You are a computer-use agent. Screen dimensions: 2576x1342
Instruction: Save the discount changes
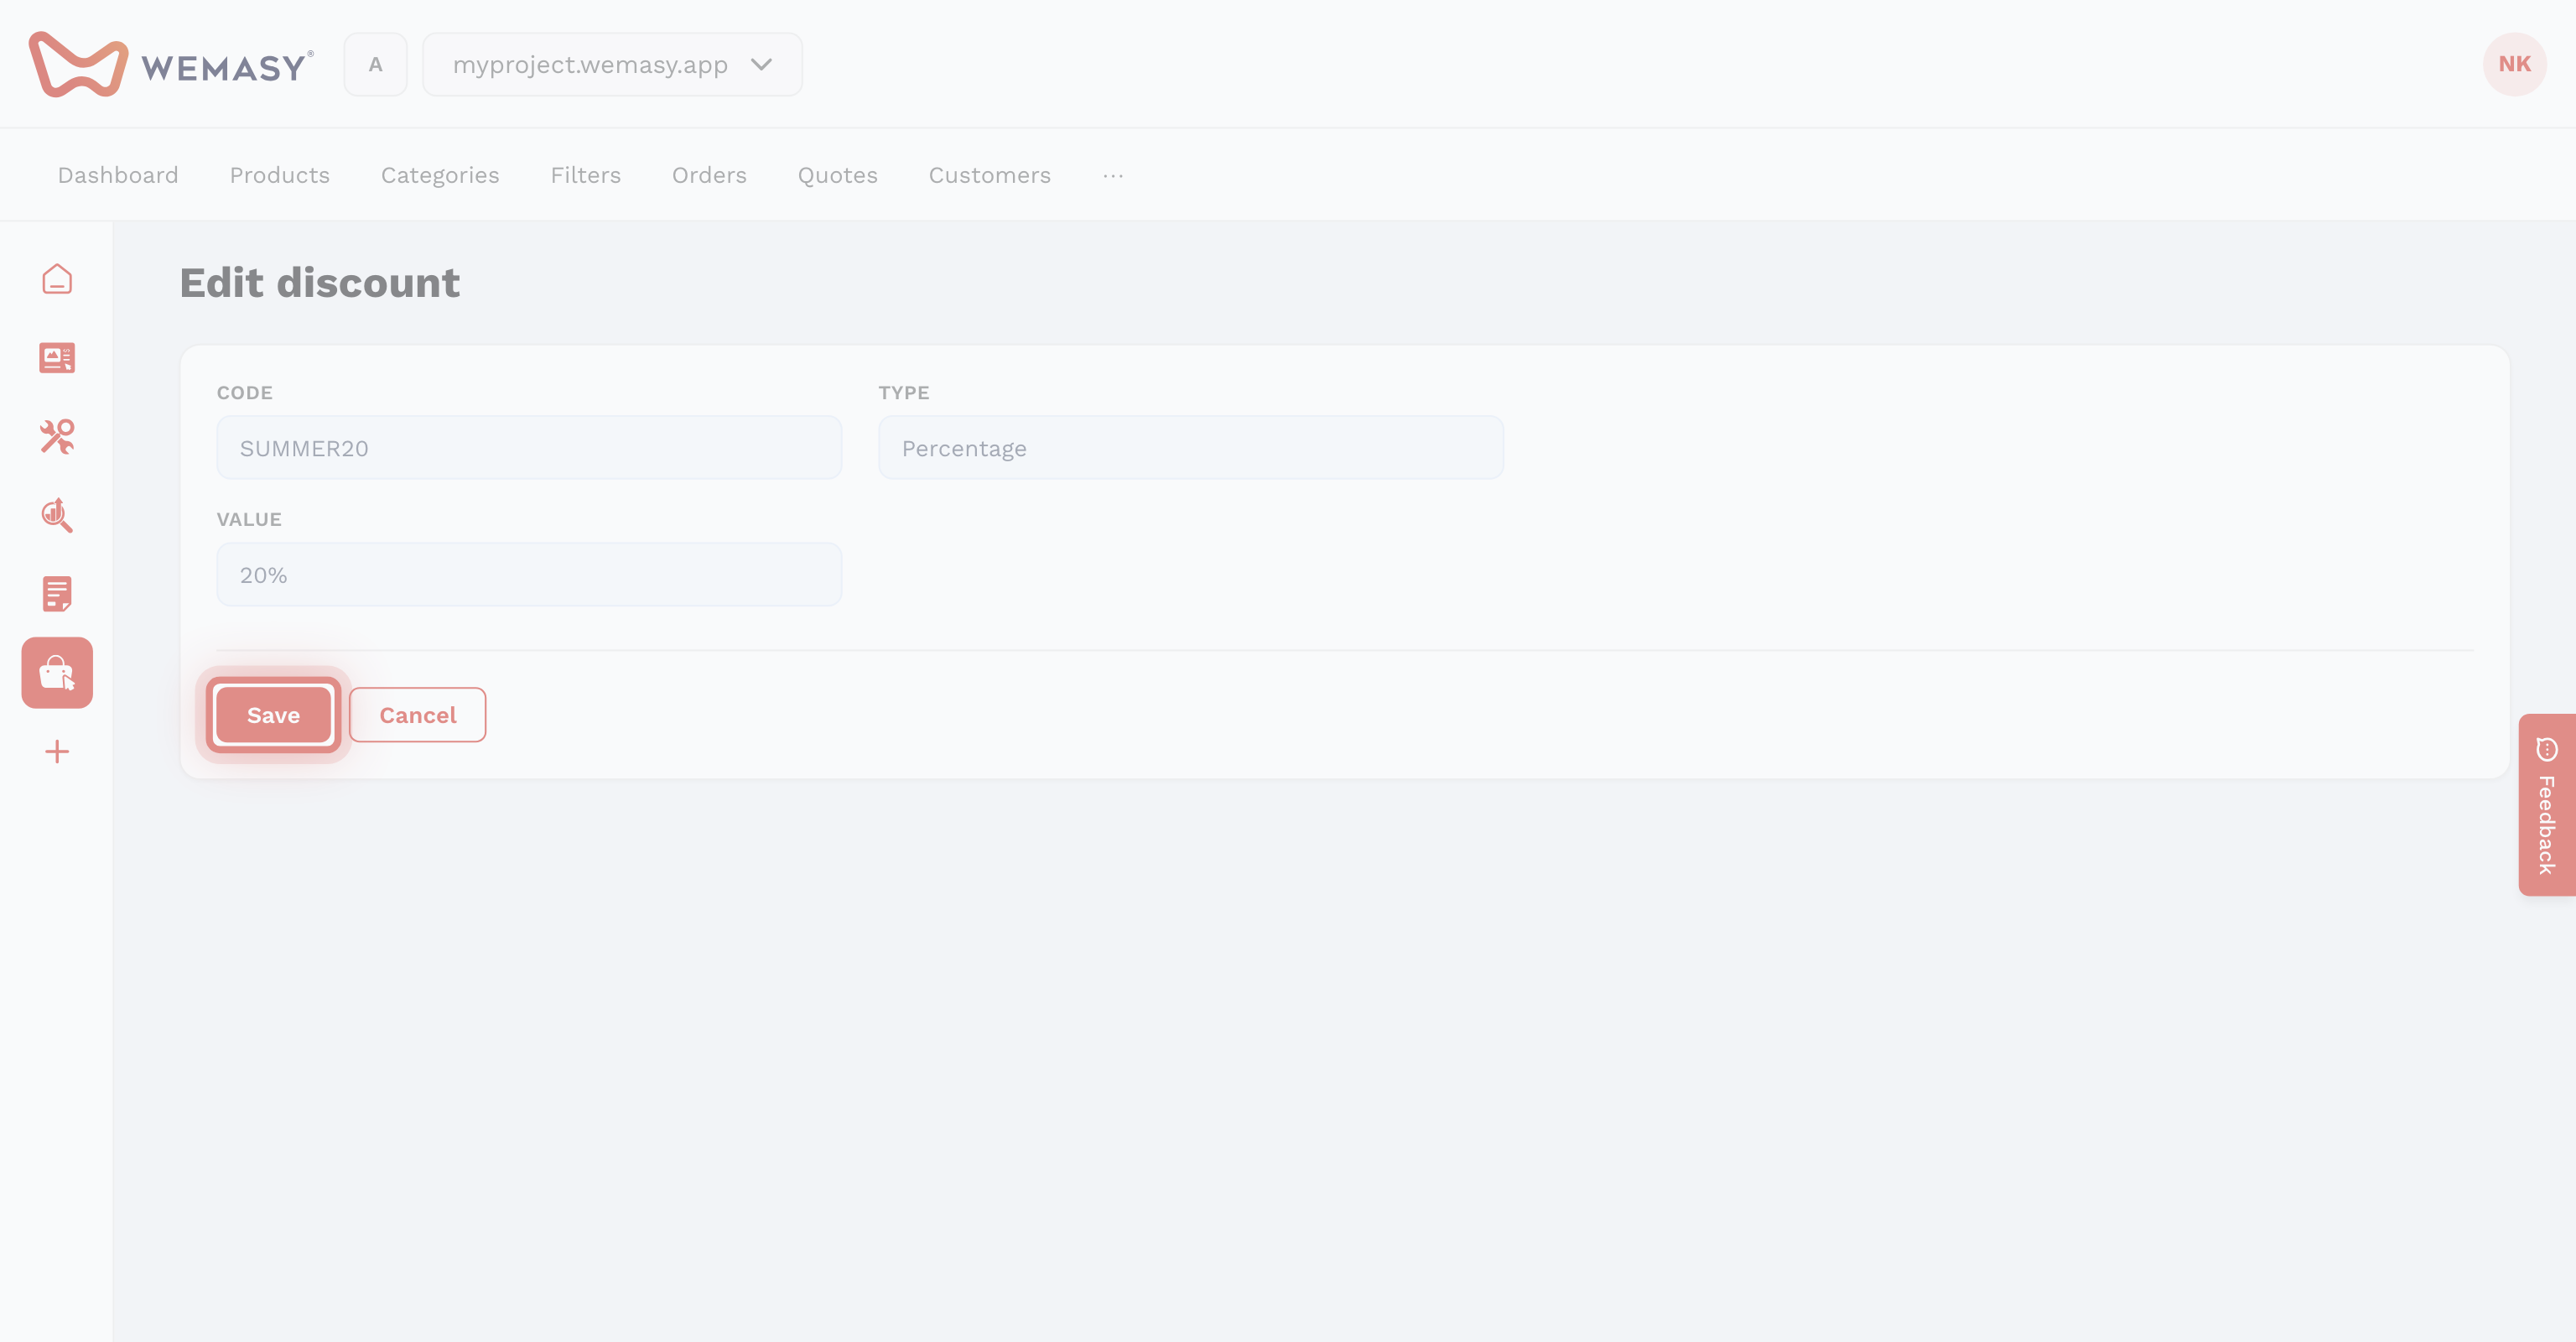(273, 715)
